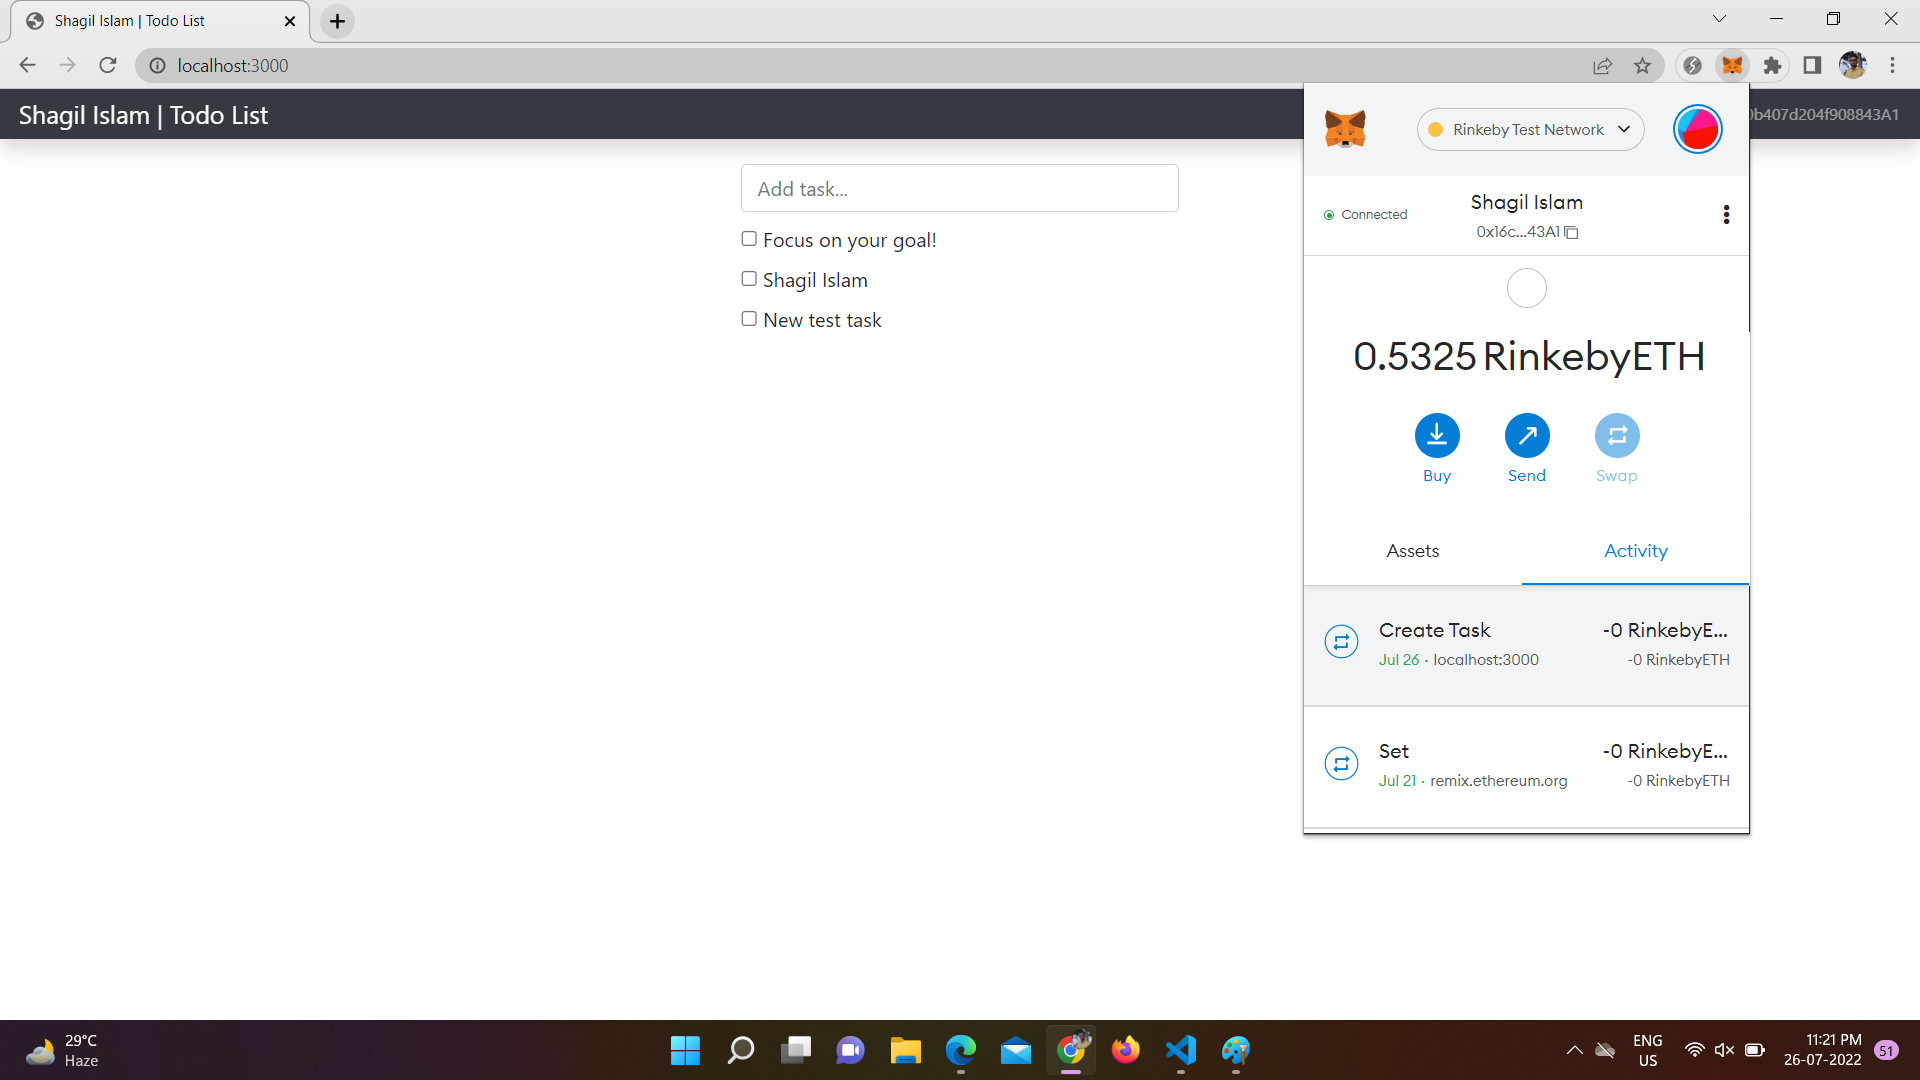Screen dimensions: 1920x1080
Task: Click the Swap button in MetaMask
Action: (x=1617, y=449)
